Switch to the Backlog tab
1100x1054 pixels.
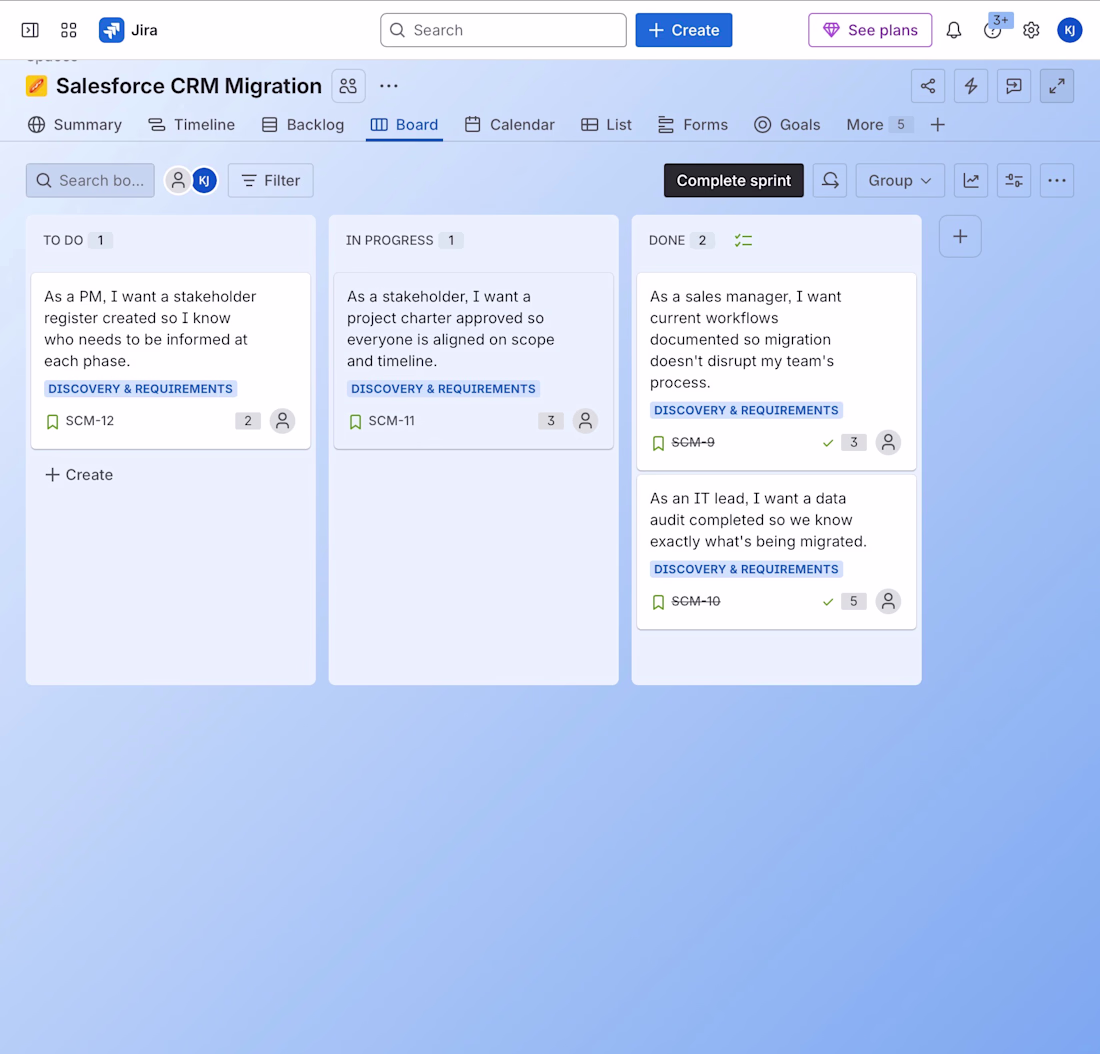[x=303, y=125]
